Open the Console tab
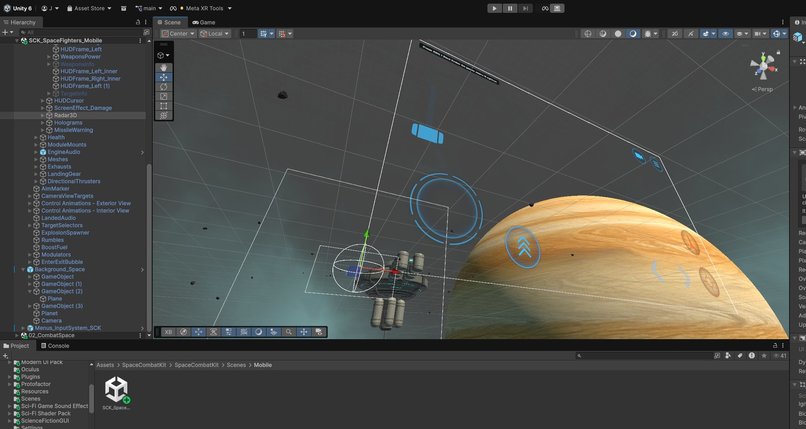806x429 pixels. 55,346
